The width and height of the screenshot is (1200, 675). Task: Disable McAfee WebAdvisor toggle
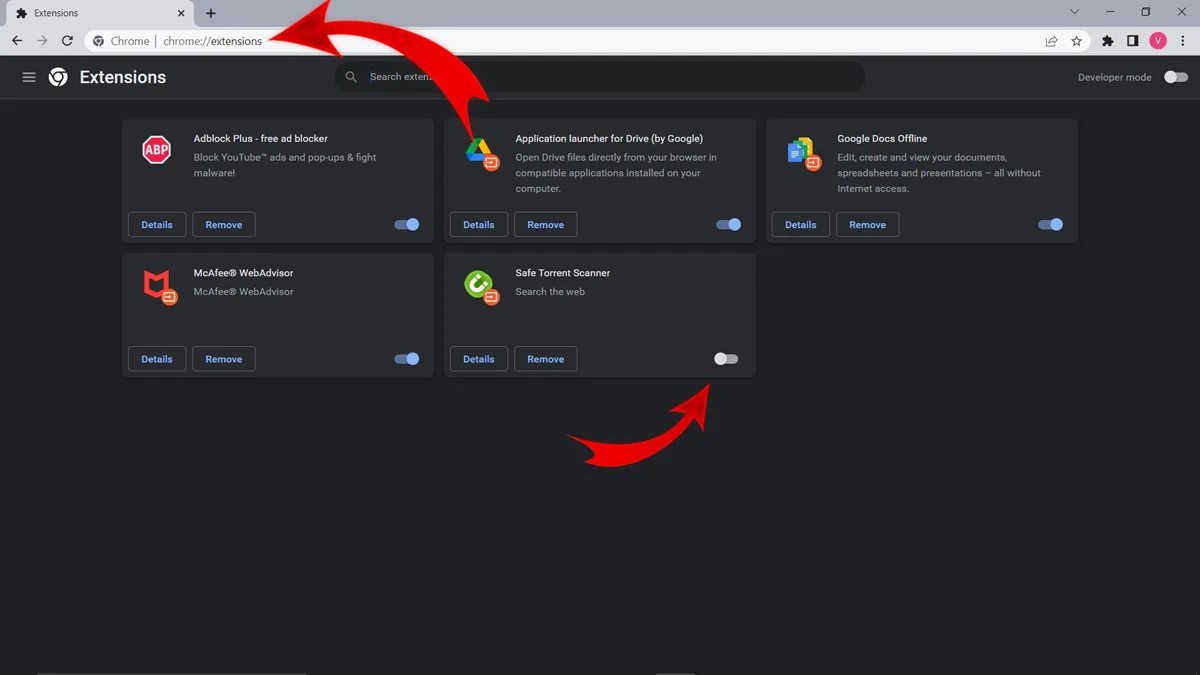(x=407, y=359)
